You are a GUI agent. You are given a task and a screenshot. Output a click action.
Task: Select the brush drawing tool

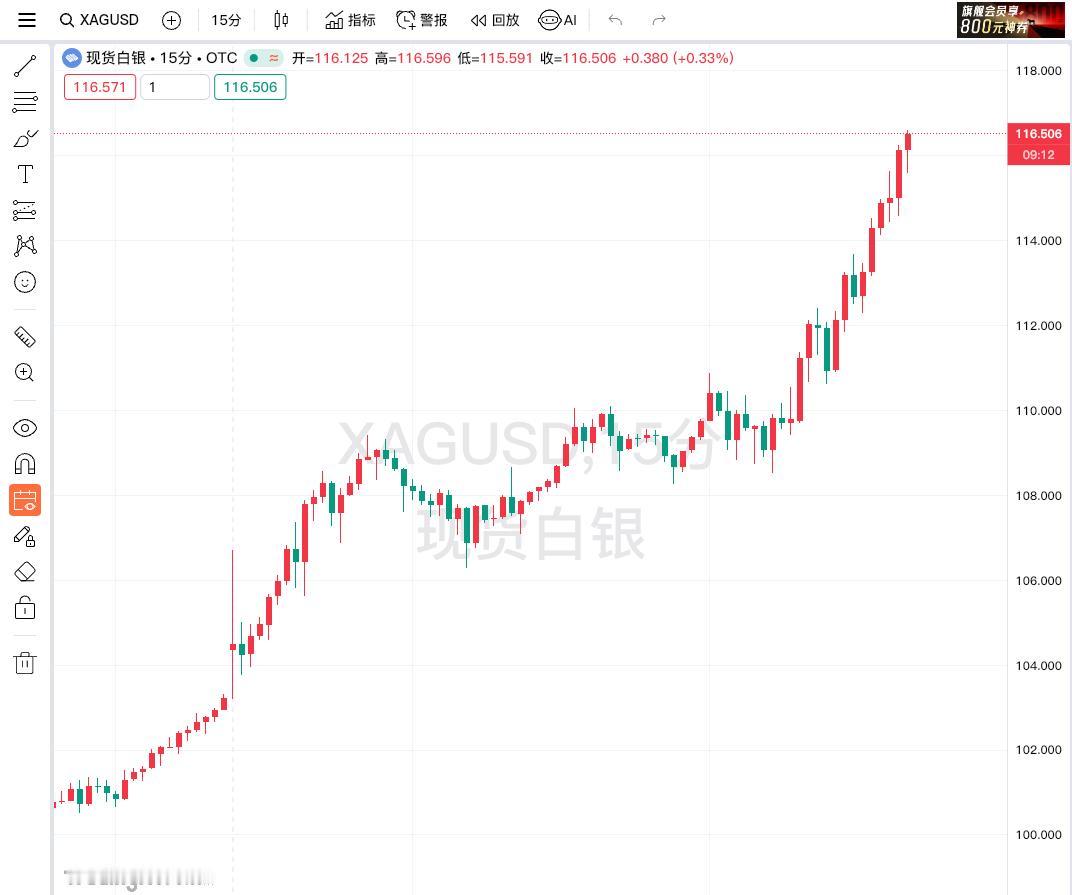(25, 138)
